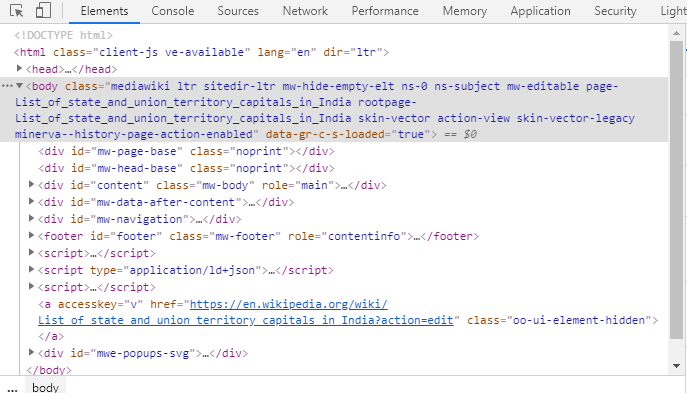Click the vertical scrollbar thumb

pyautogui.click(x=676, y=190)
